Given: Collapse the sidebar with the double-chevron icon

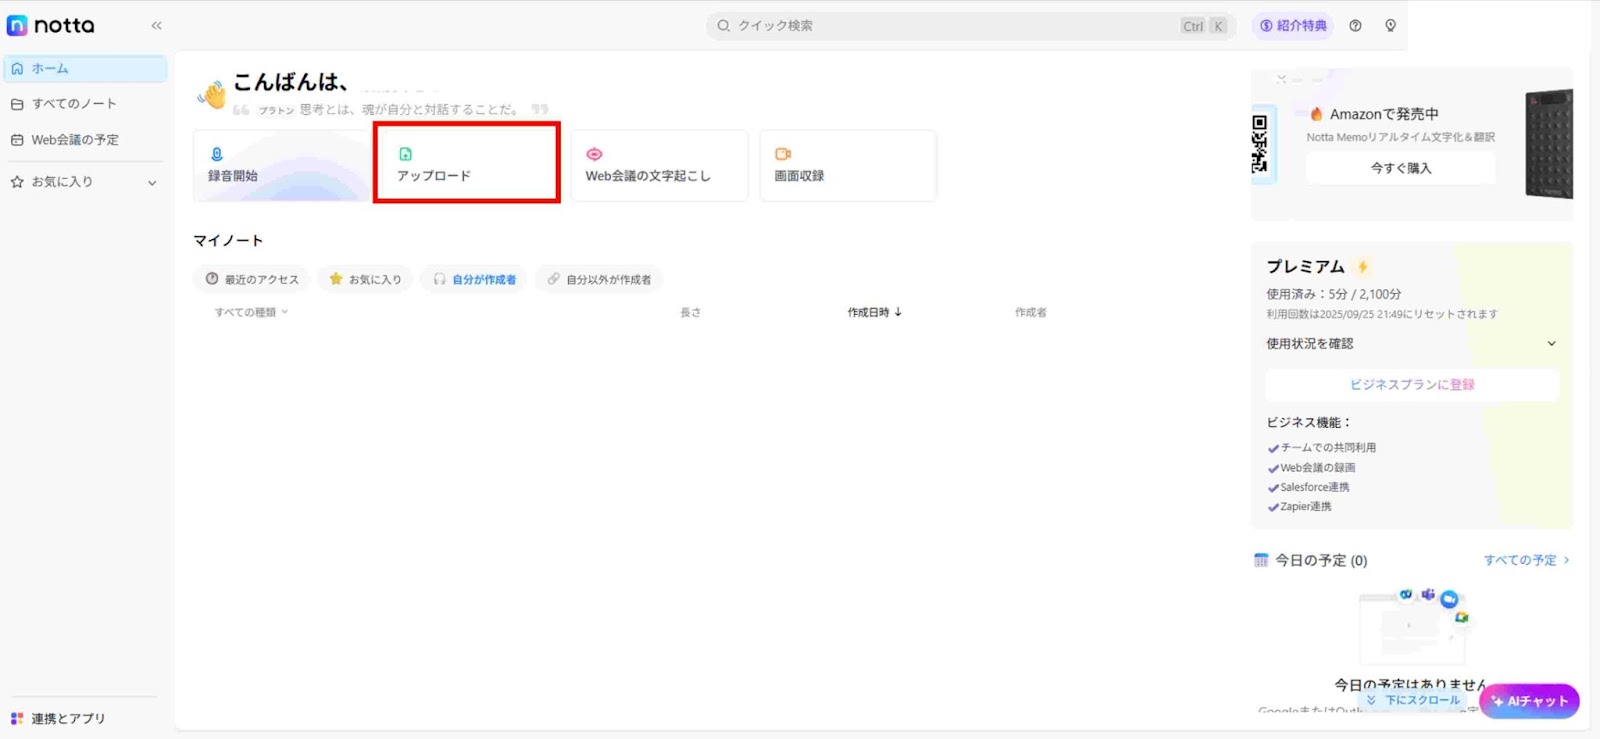Looking at the screenshot, I should (x=156, y=26).
